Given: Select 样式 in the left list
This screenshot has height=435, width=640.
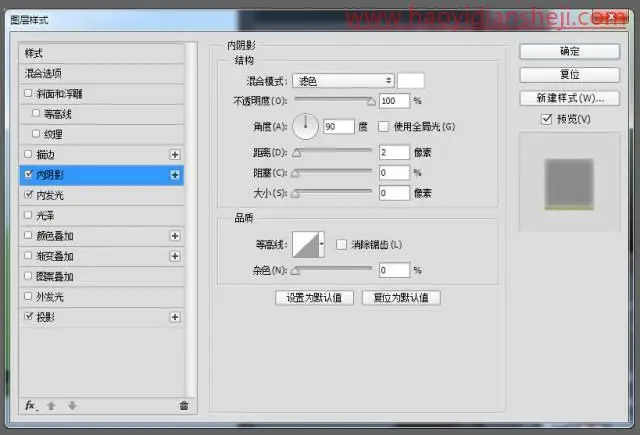Looking at the screenshot, I should click(x=102, y=53).
